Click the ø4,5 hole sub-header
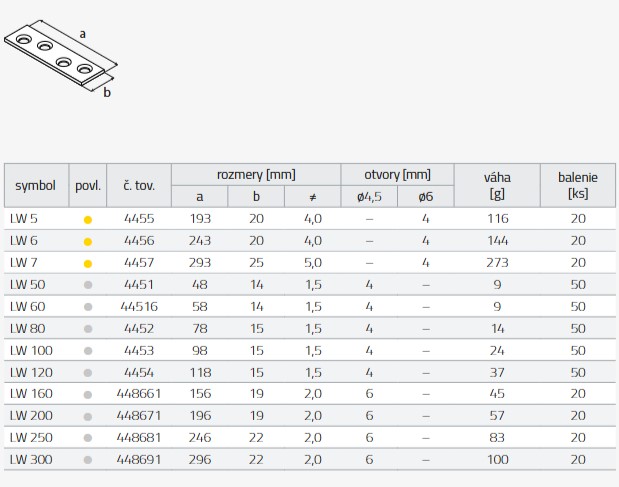 click(x=369, y=197)
